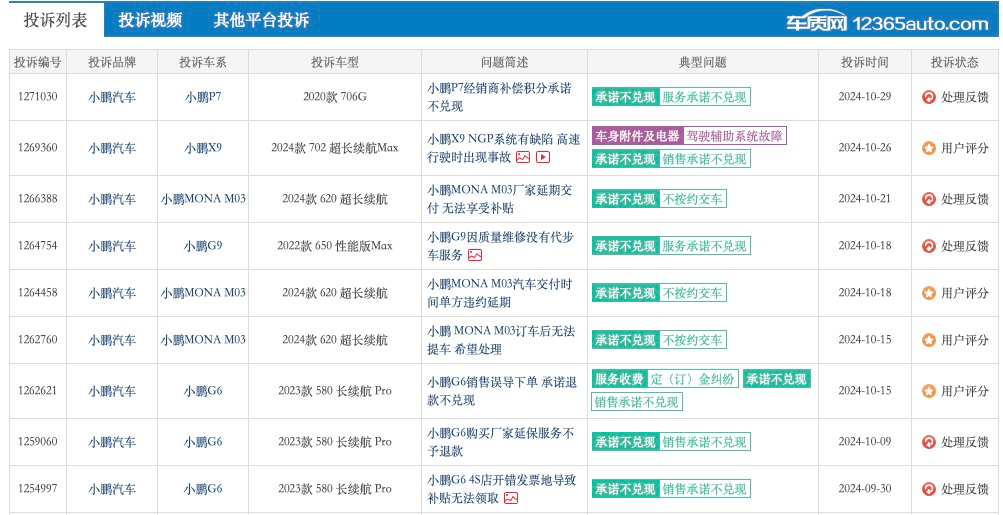Open 小鹏G9 series link

tap(203, 246)
